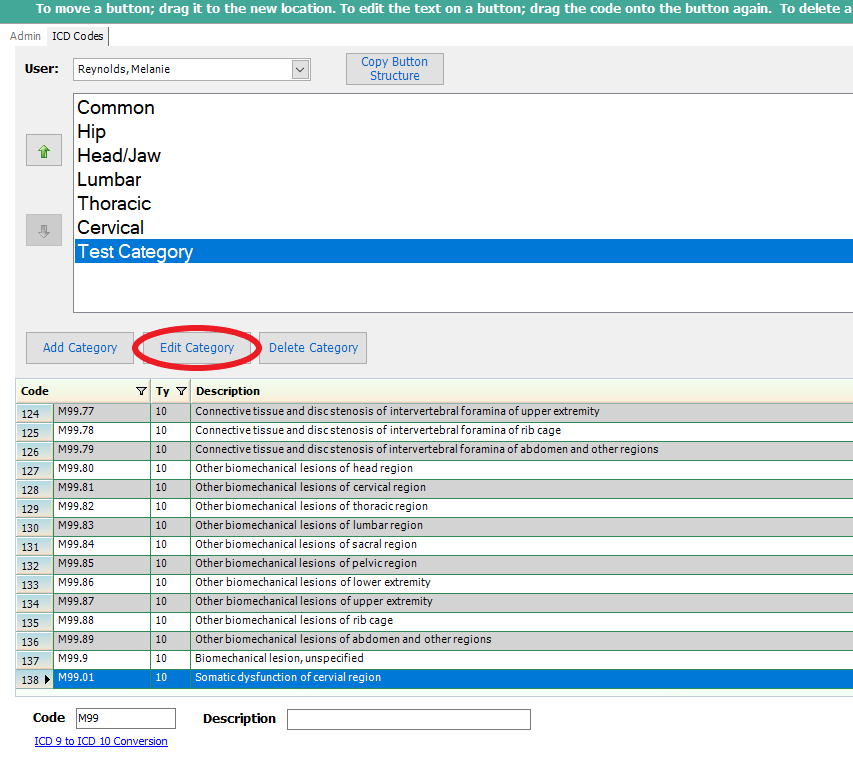The height and width of the screenshot is (762, 853).
Task: Click into the Code input field
Action: tap(125, 719)
